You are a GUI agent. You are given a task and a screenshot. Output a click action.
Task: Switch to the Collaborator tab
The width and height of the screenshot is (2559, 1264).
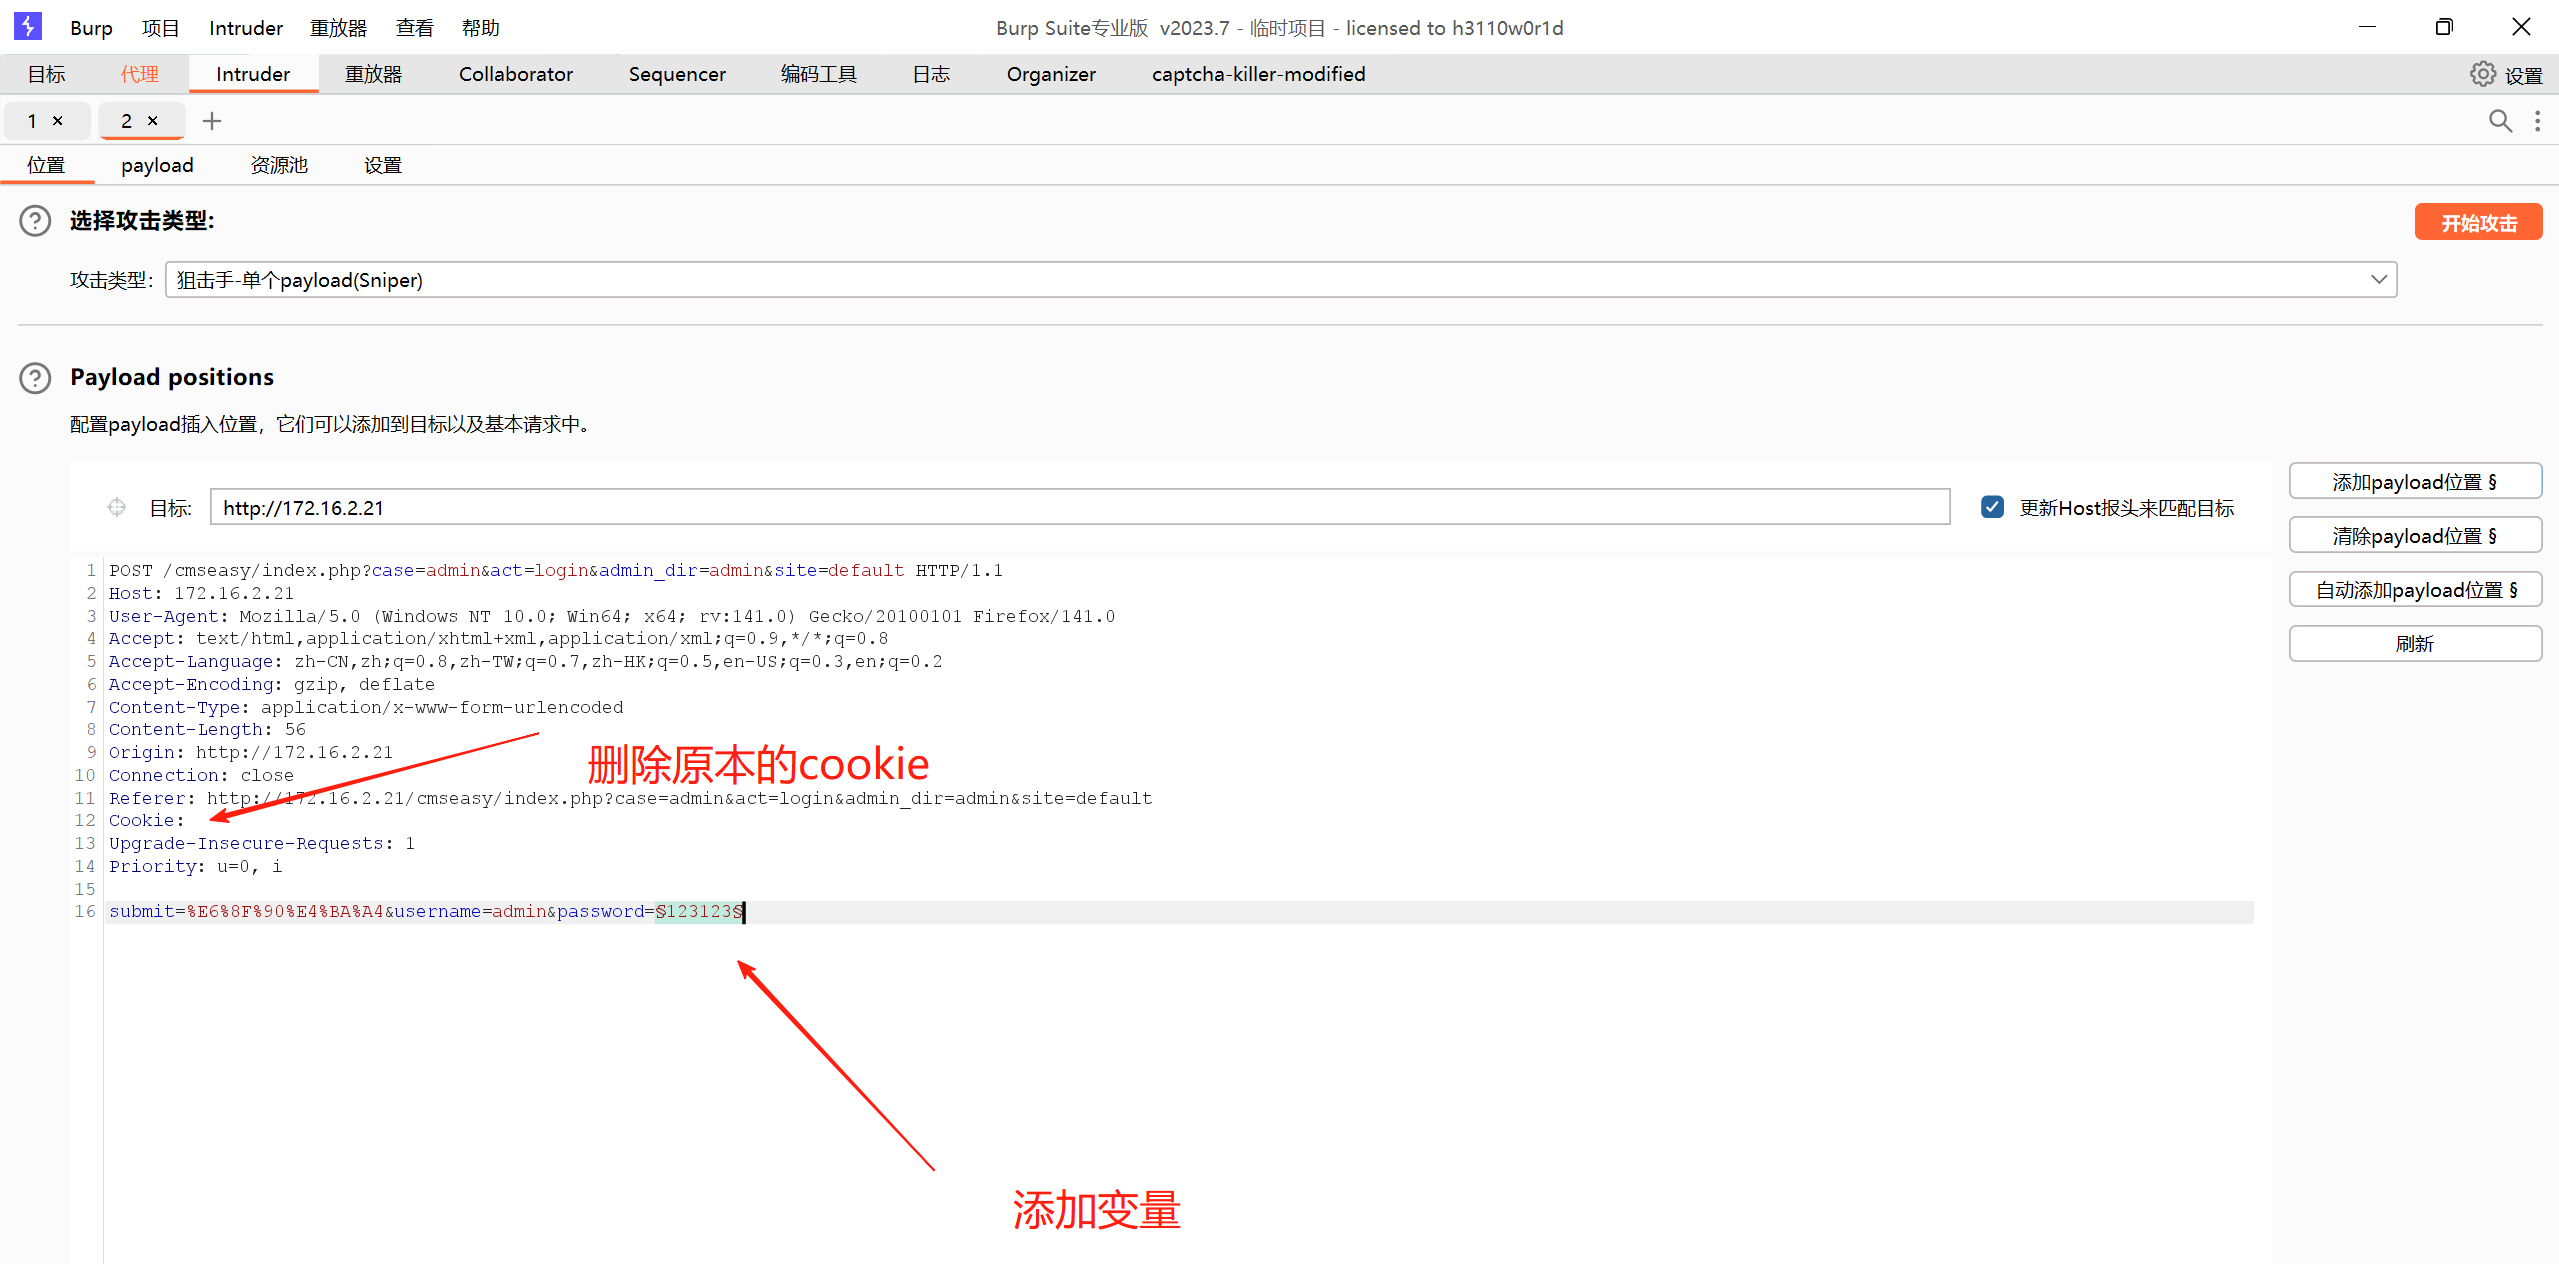coord(516,74)
